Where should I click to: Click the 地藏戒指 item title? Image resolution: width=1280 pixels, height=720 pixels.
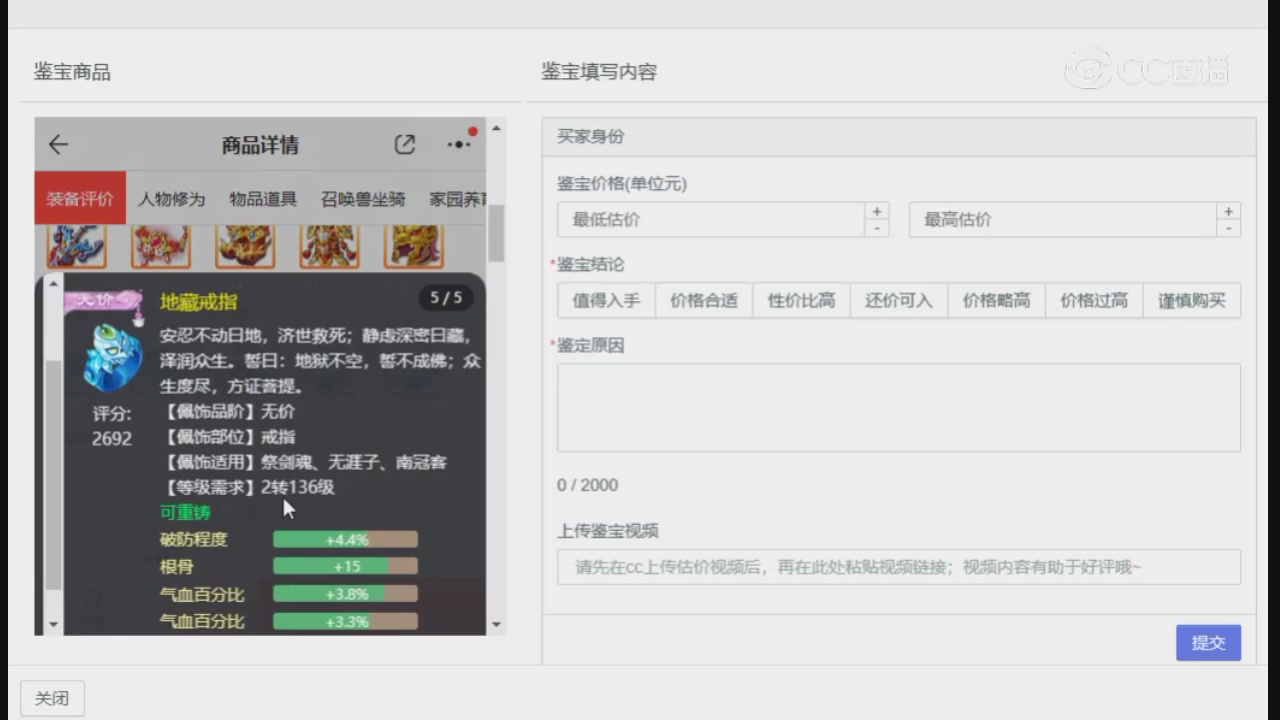click(x=199, y=301)
